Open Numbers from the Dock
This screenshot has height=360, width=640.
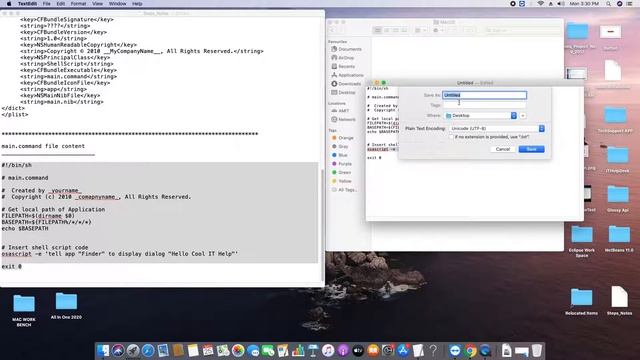coord(298,350)
